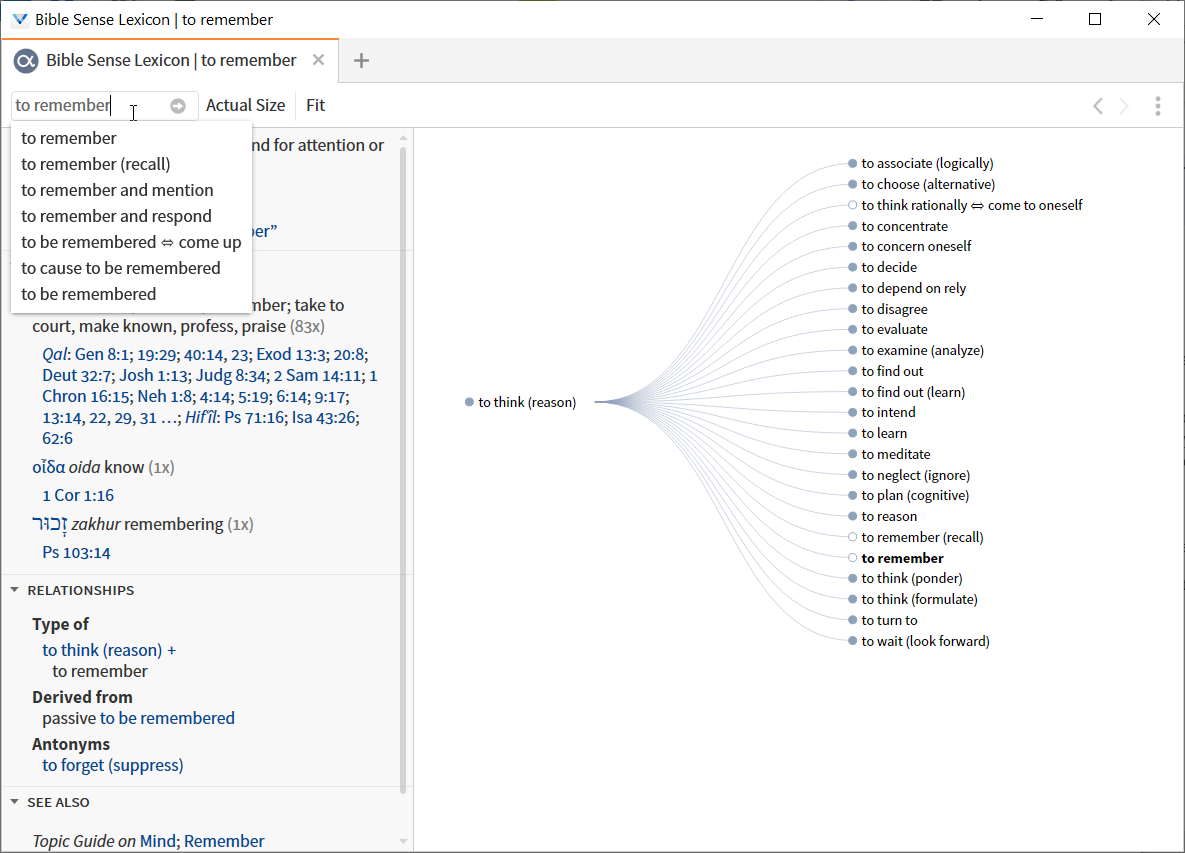Screen dimensions: 1185x853
Task: Choose 'to be remembered' suggestion at list bottom
Action: click(88, 294)
